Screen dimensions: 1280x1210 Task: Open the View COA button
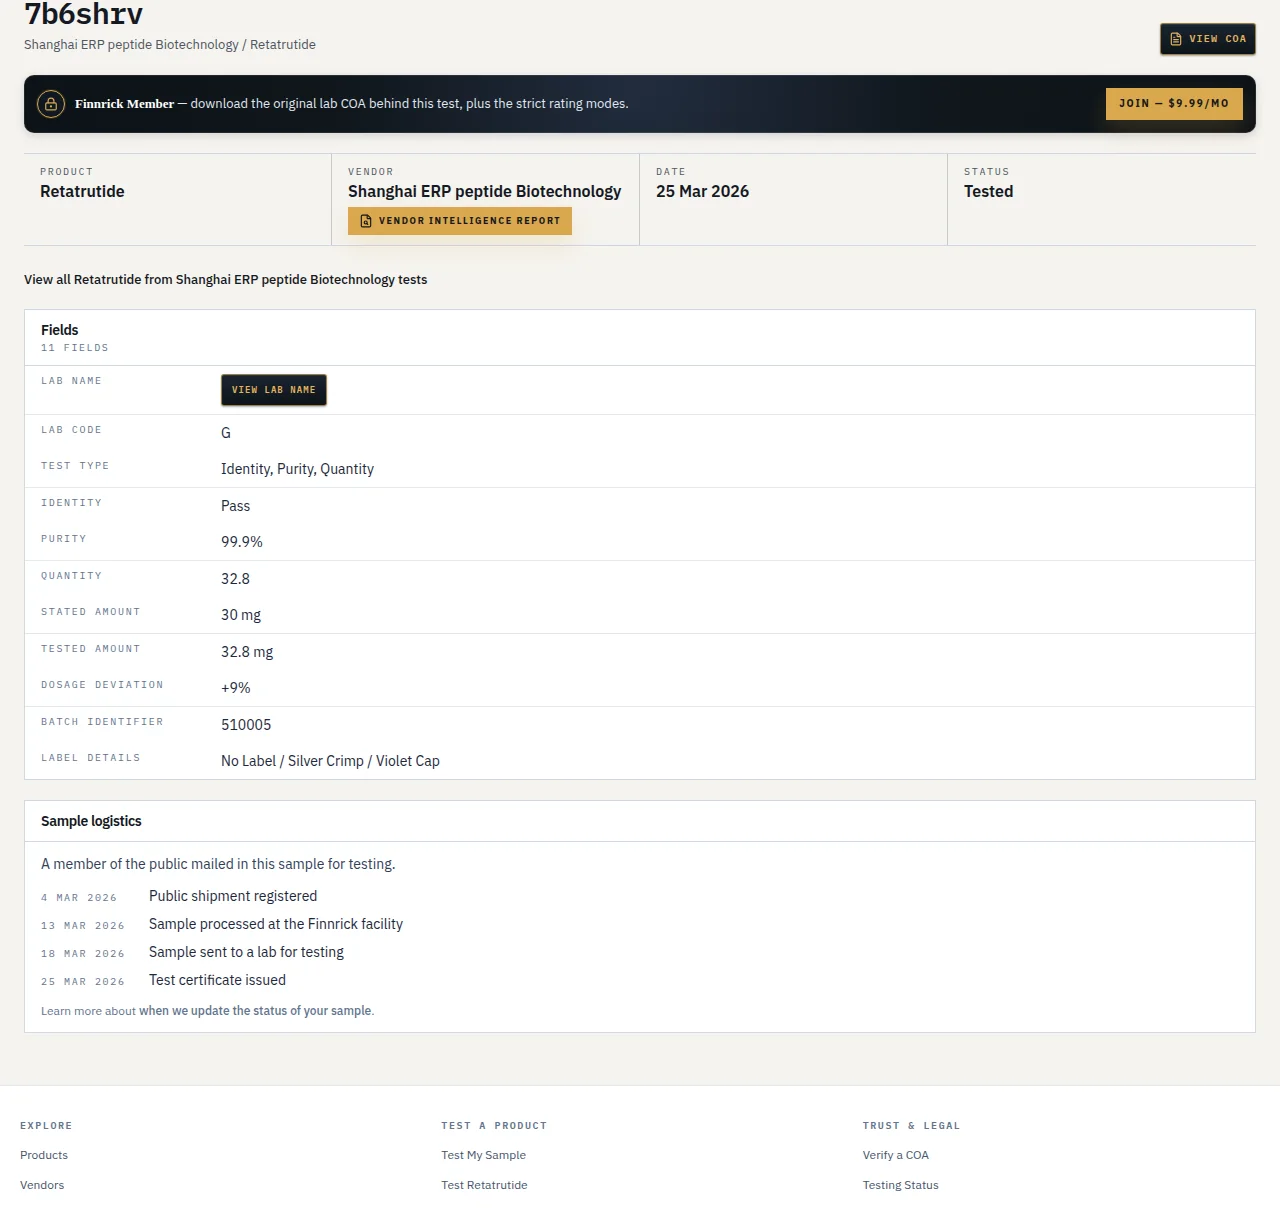[1207, 39]
